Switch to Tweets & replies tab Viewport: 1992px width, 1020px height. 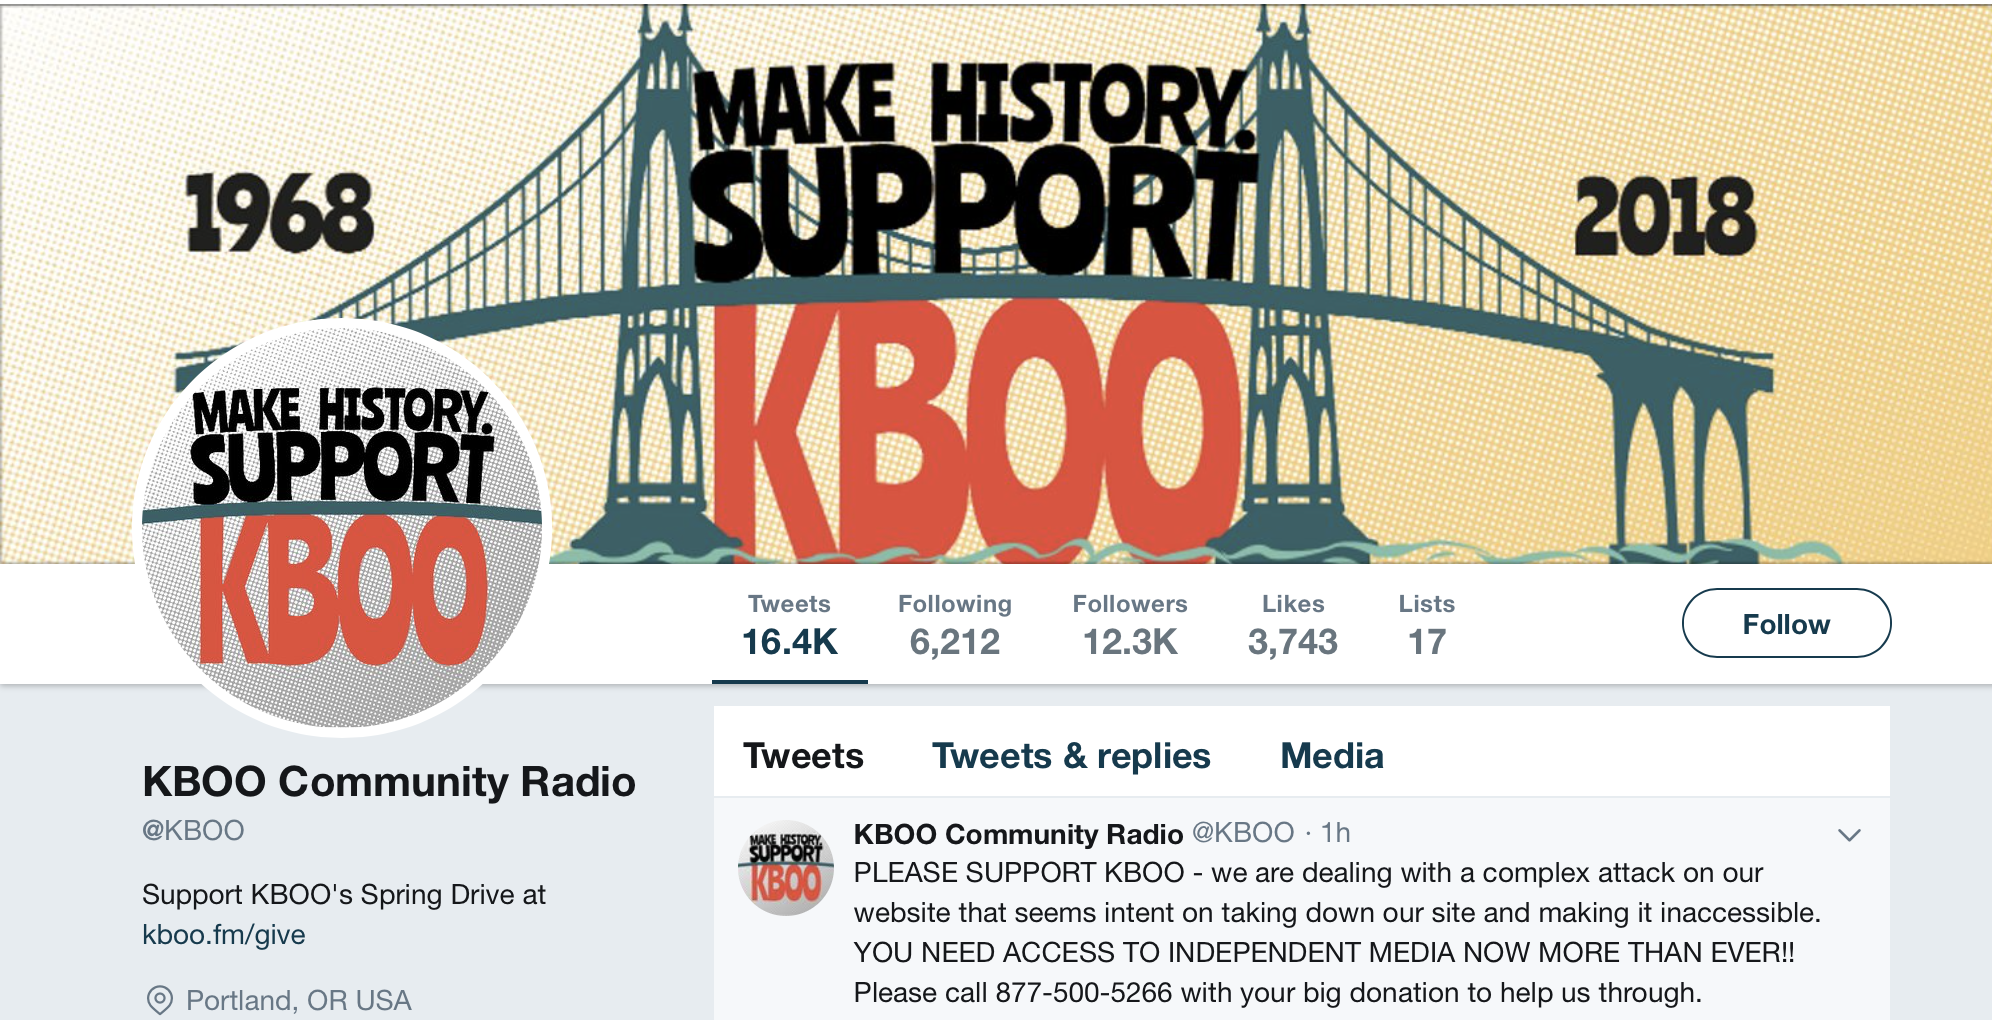1071,756
